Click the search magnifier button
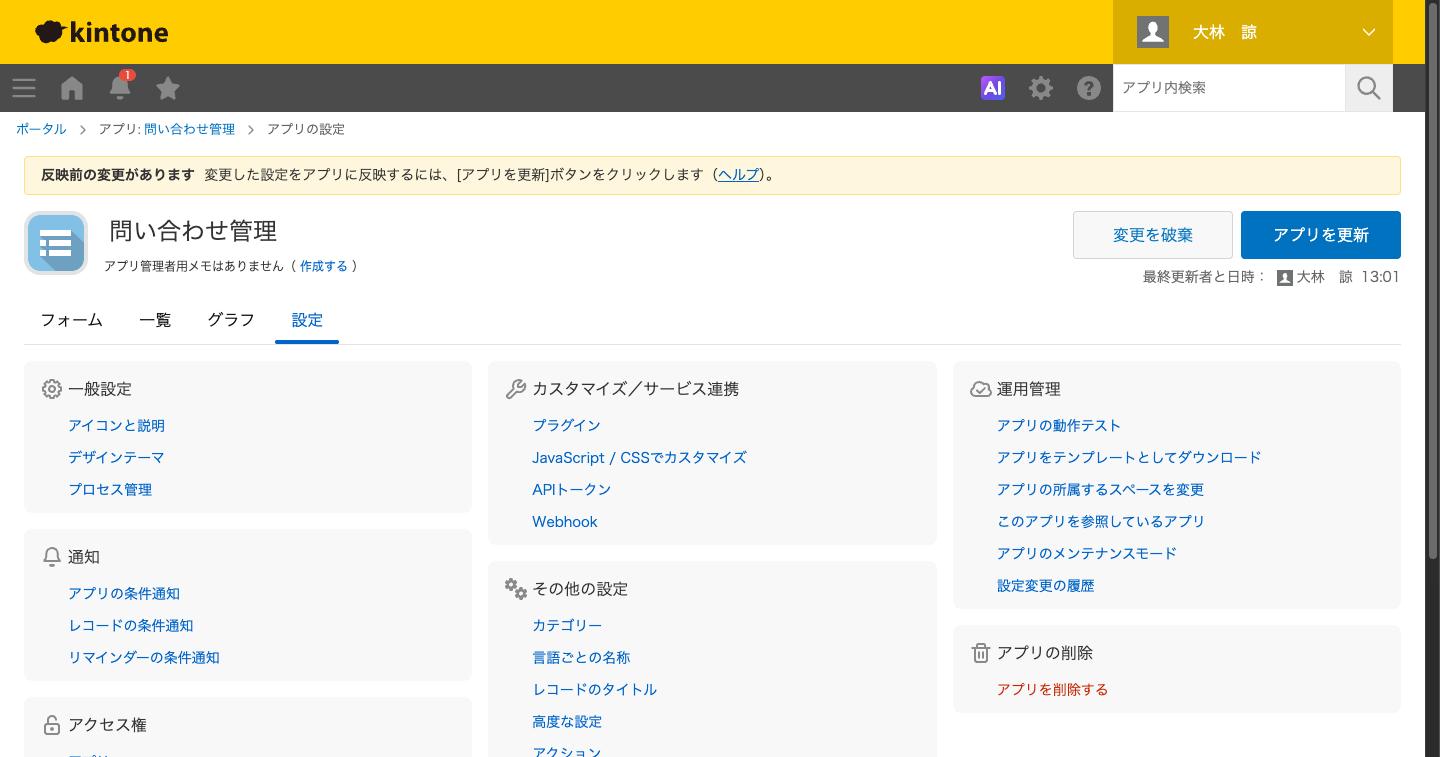The height and width of the screenshot is (757, 1440). pos(1369,88)
